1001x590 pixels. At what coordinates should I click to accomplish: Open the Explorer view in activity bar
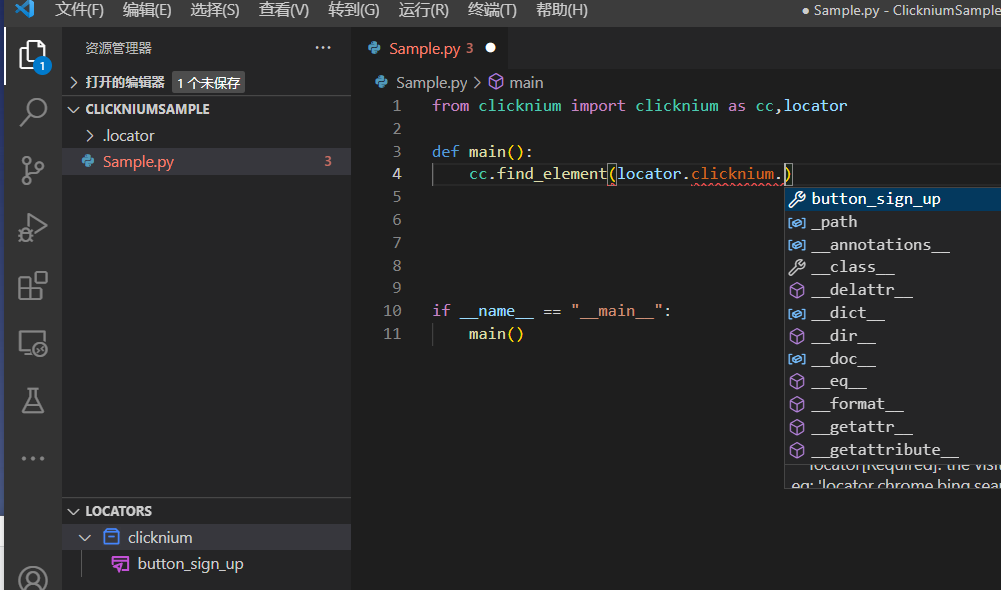point(33,56)
